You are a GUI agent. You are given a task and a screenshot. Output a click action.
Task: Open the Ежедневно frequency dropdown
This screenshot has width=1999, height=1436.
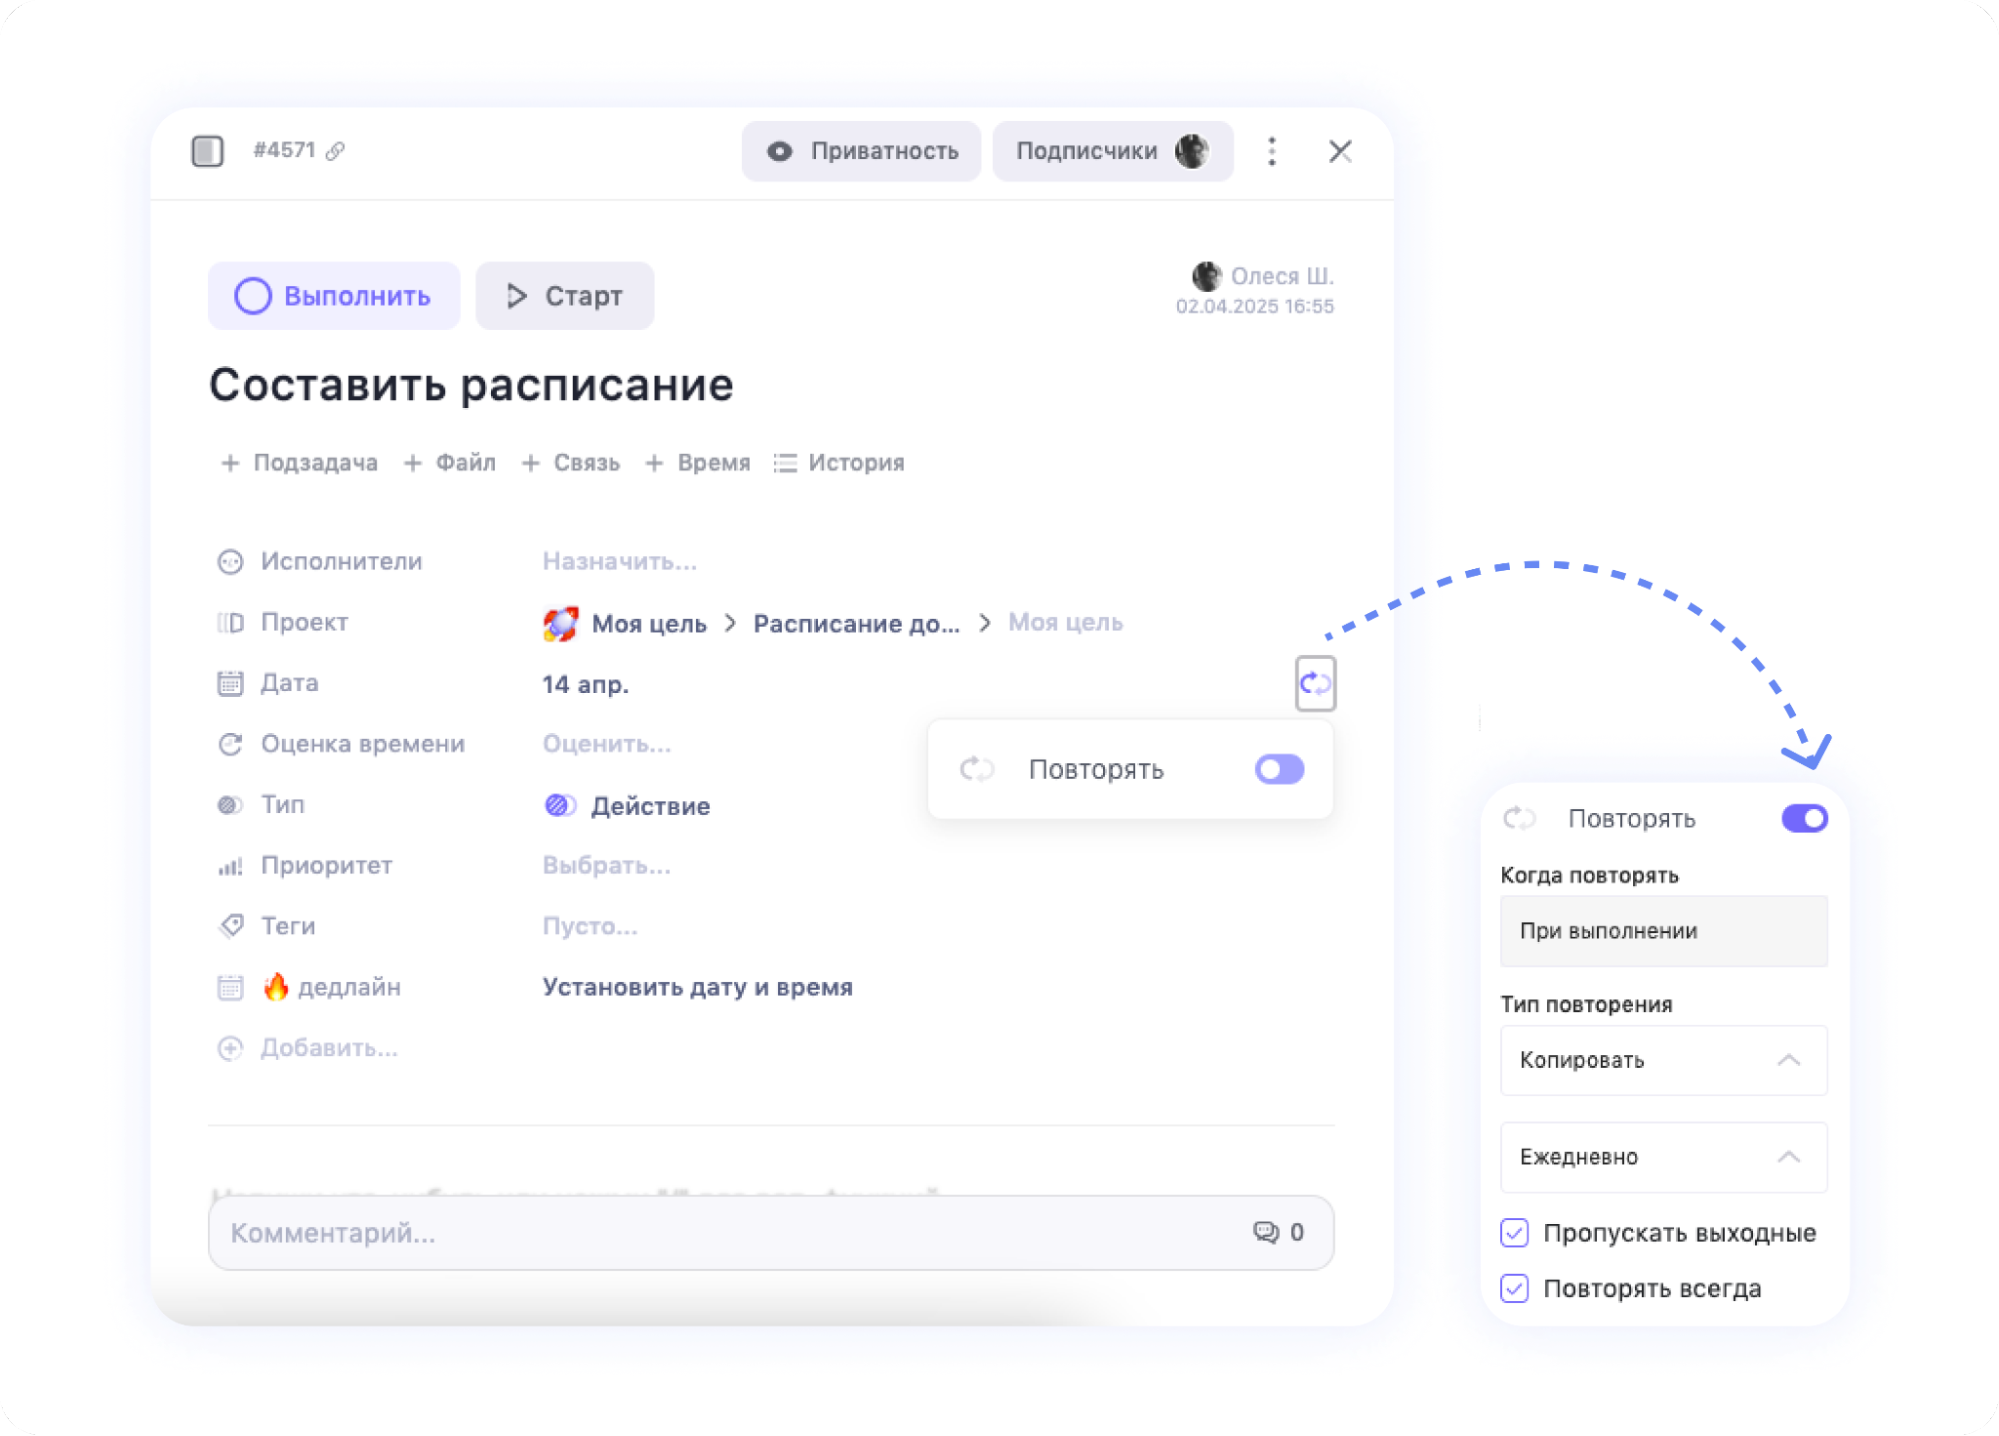pos(1789,1157)
